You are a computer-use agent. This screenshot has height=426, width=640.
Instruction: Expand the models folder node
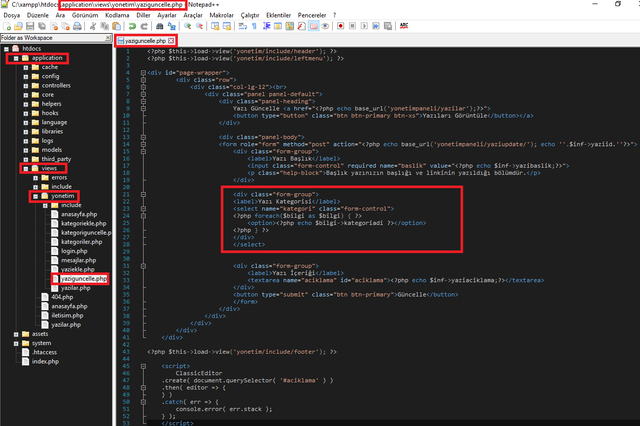(26, 150)
